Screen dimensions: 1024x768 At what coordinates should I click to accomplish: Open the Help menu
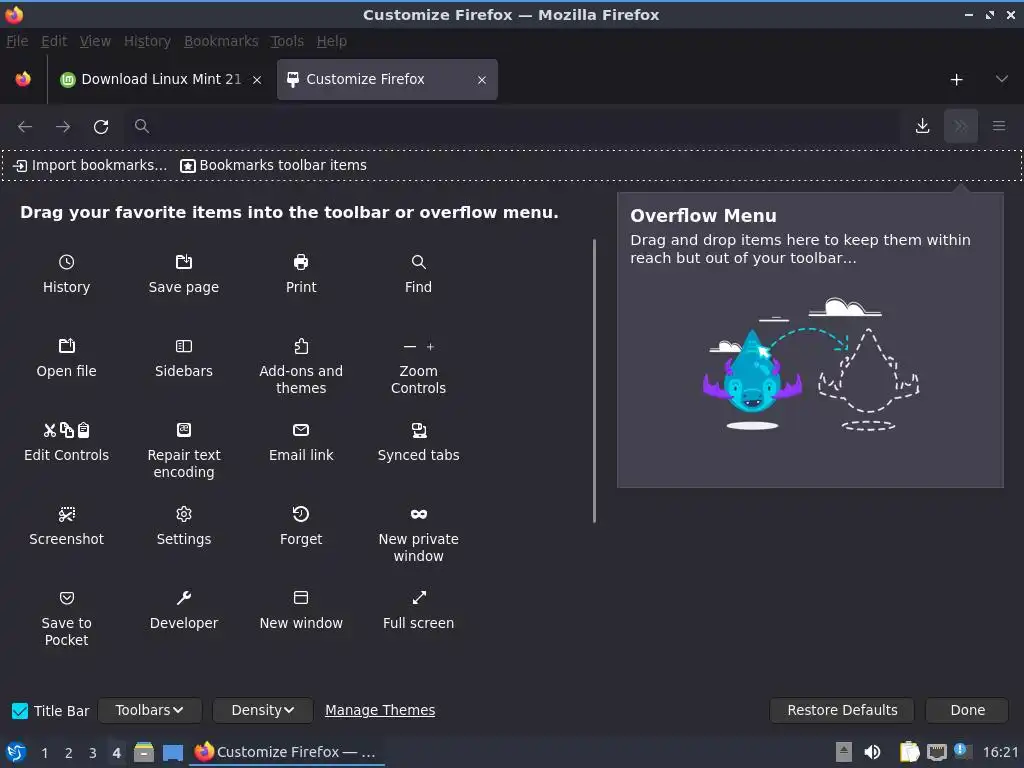coord(331,41)
